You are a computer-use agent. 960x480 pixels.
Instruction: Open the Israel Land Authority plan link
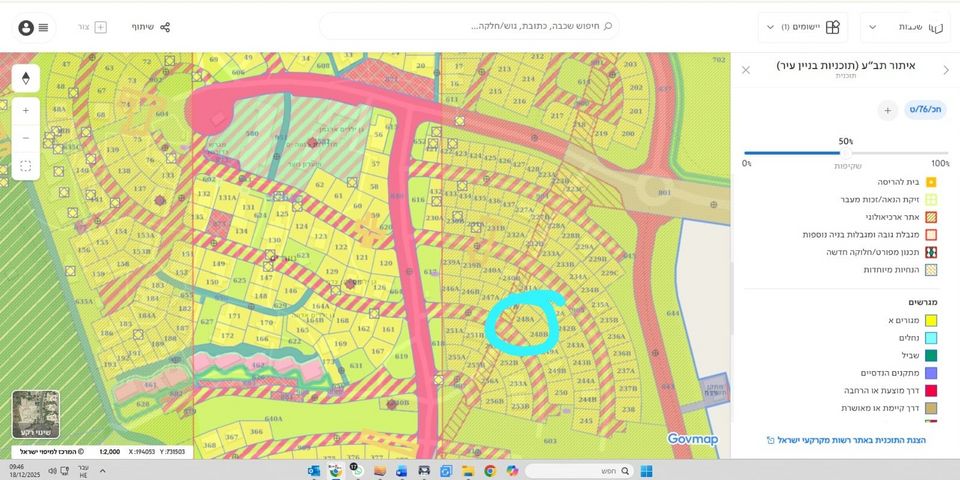pyautogui.click(x=845, y=440)
